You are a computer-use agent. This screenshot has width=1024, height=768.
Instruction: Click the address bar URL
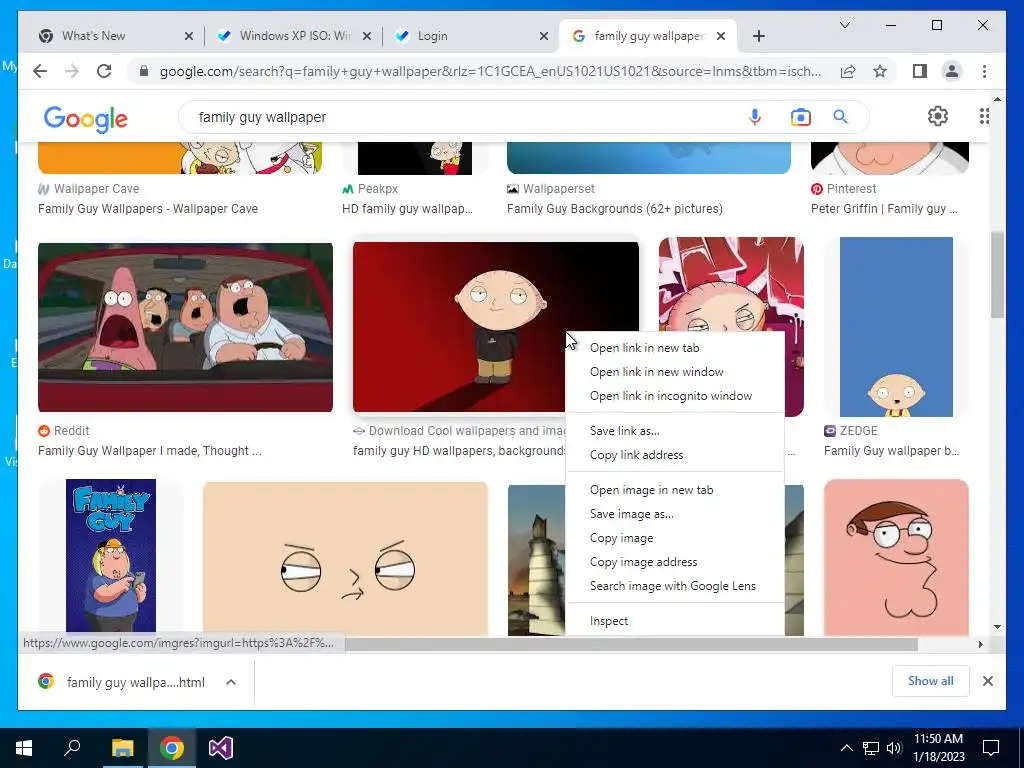click(490, 71)
